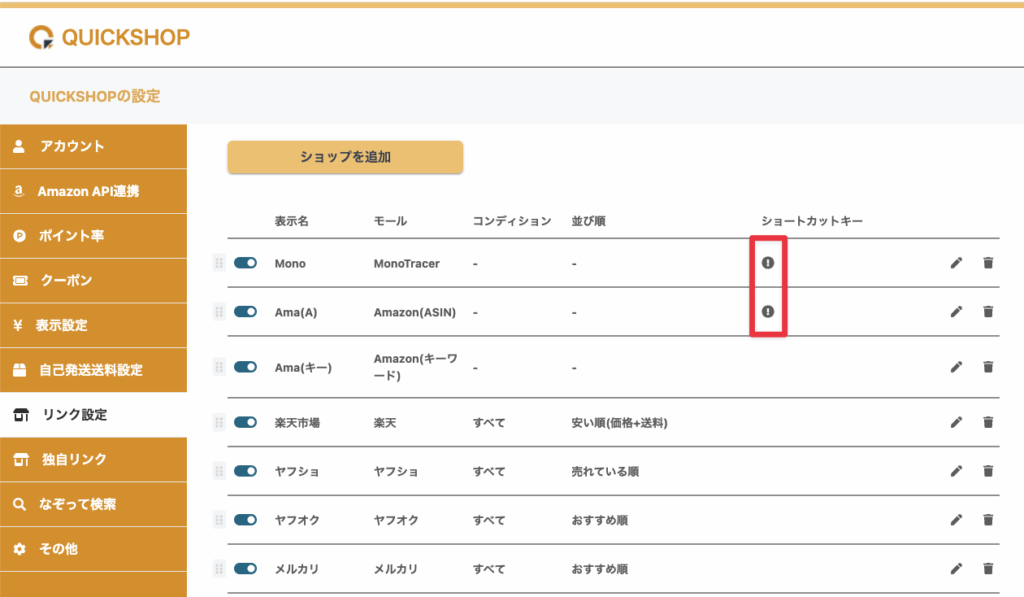
Task: Click the ショートカットキー column header
Action: [x=811, y=221]
